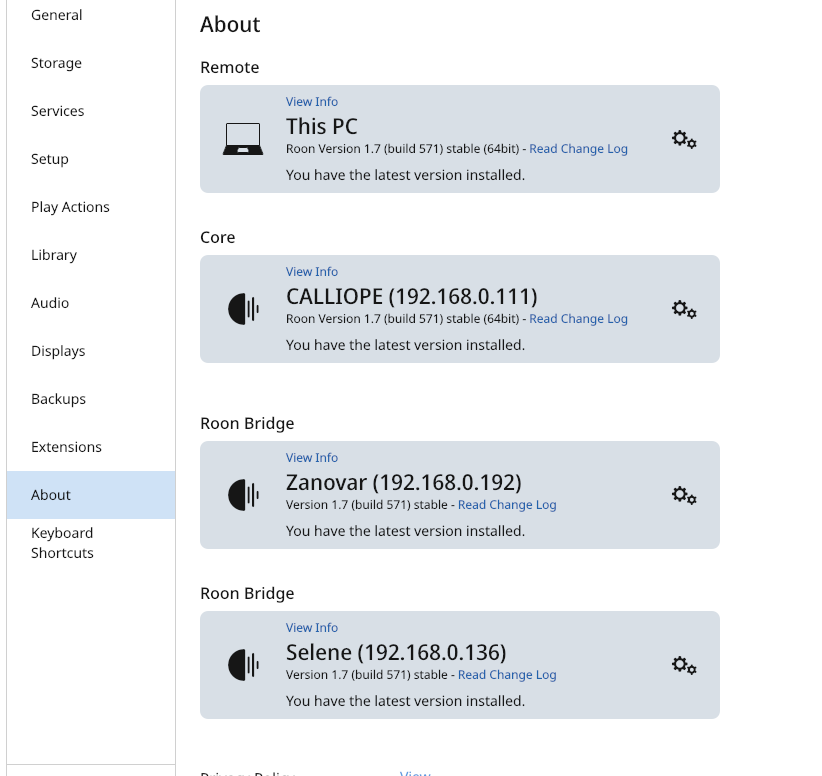Open View Info for This PC
Screen dimensions: 822x776
pyautogui.click(x=311, y=102)
